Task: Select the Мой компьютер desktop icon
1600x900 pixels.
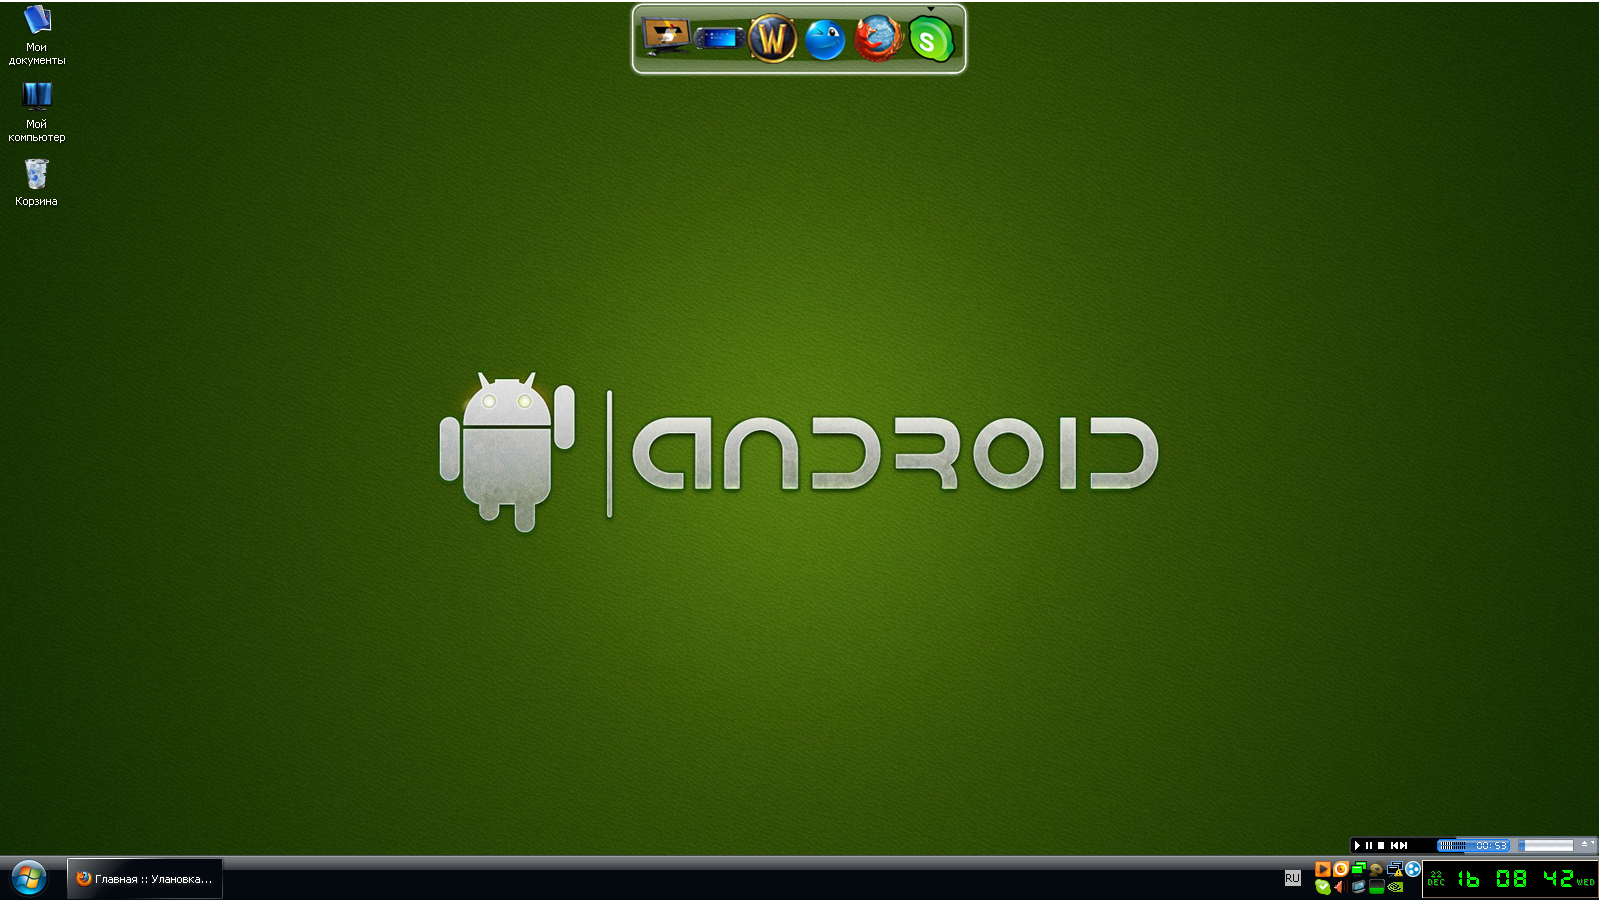Action: point(37,111)
